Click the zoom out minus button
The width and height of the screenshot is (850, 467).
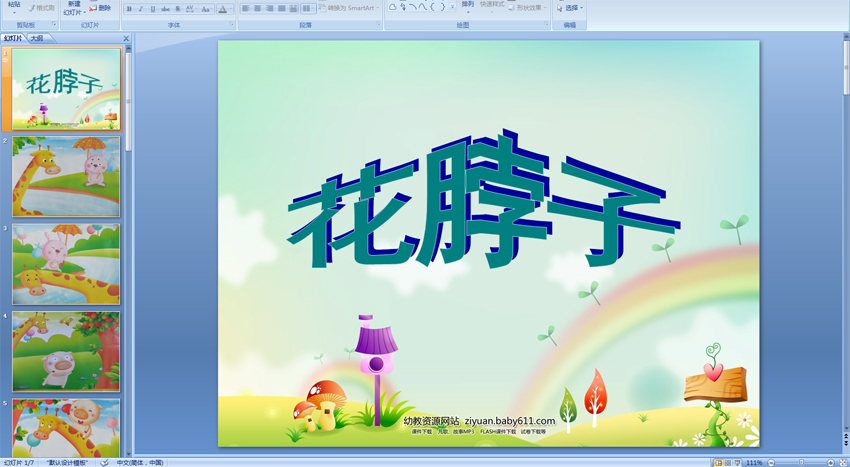[771, 463]
